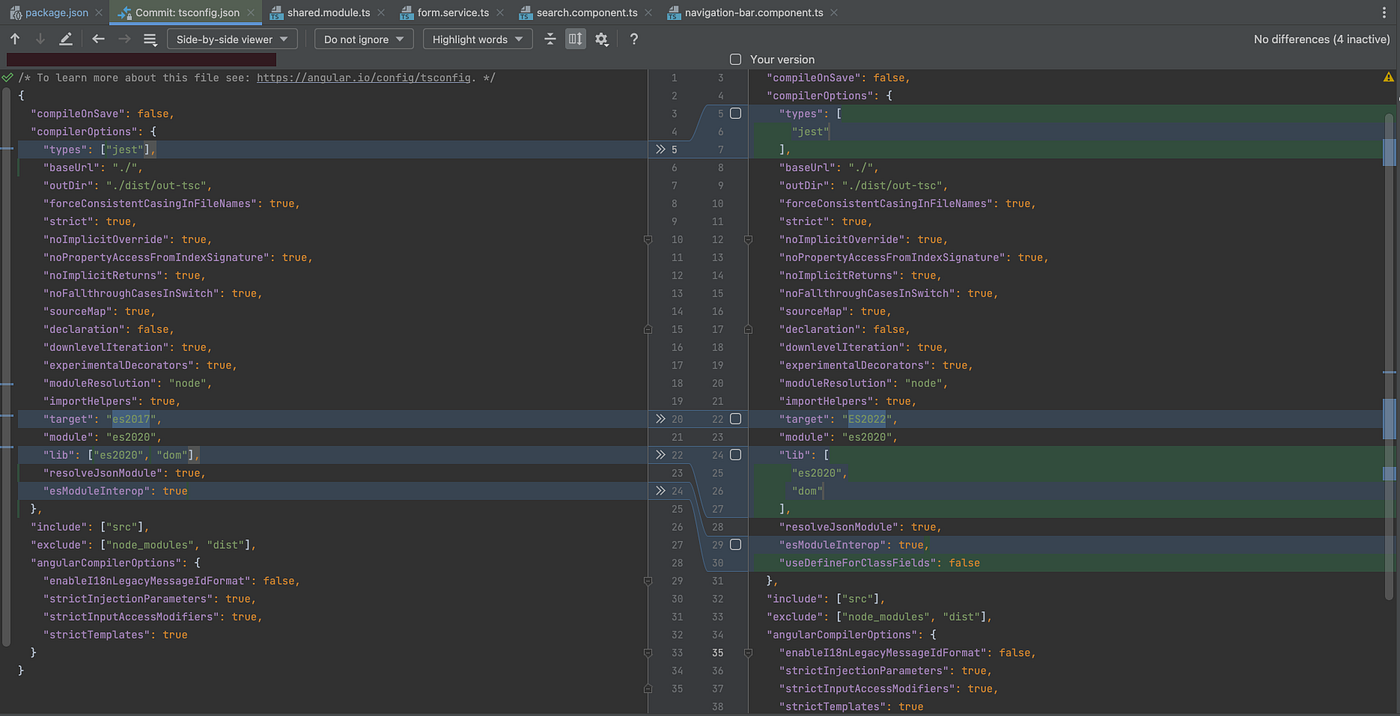The image size is (1400, 716).
Task: Close the navigation-bar.component.ts tab
Action: 834,13
